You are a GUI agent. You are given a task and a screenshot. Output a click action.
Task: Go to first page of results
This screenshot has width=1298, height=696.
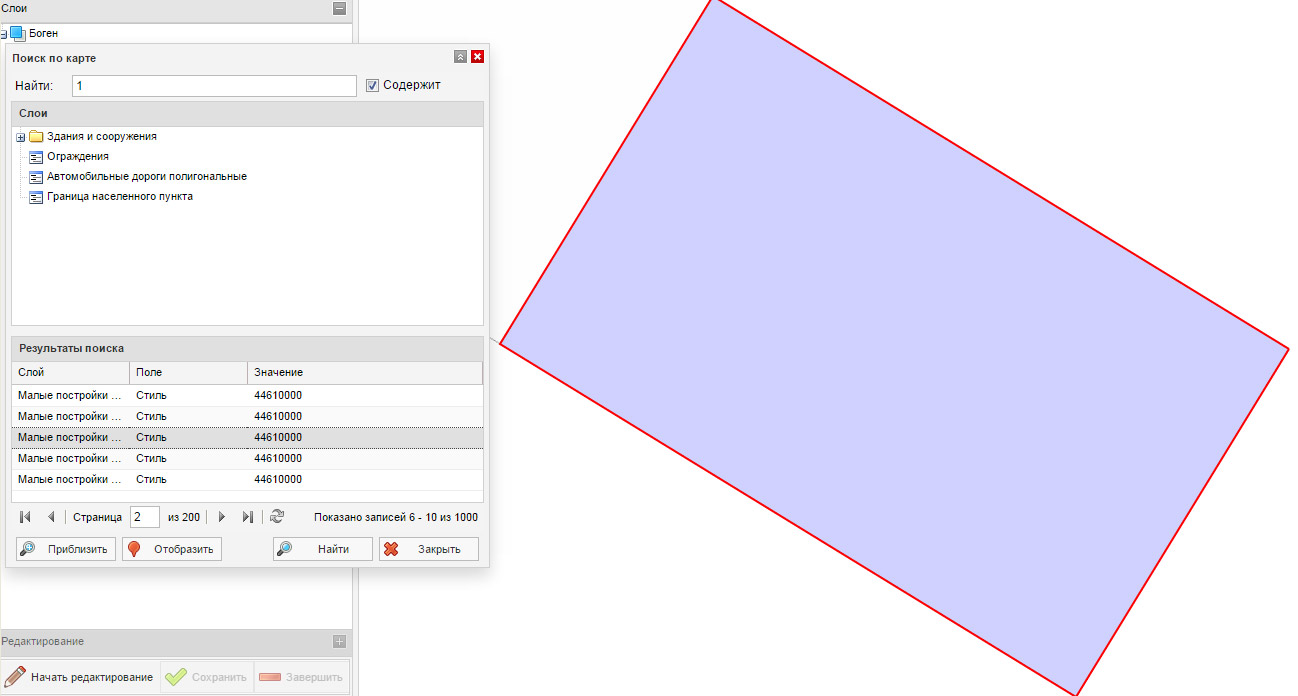pos(25,517)
